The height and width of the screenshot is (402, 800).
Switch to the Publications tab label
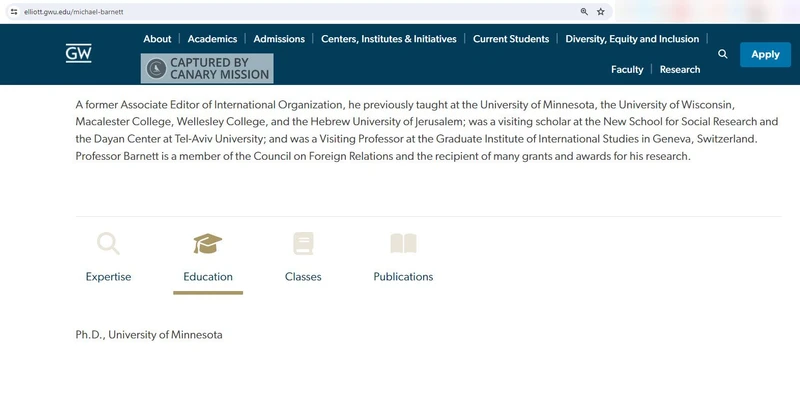coord(403,277)
